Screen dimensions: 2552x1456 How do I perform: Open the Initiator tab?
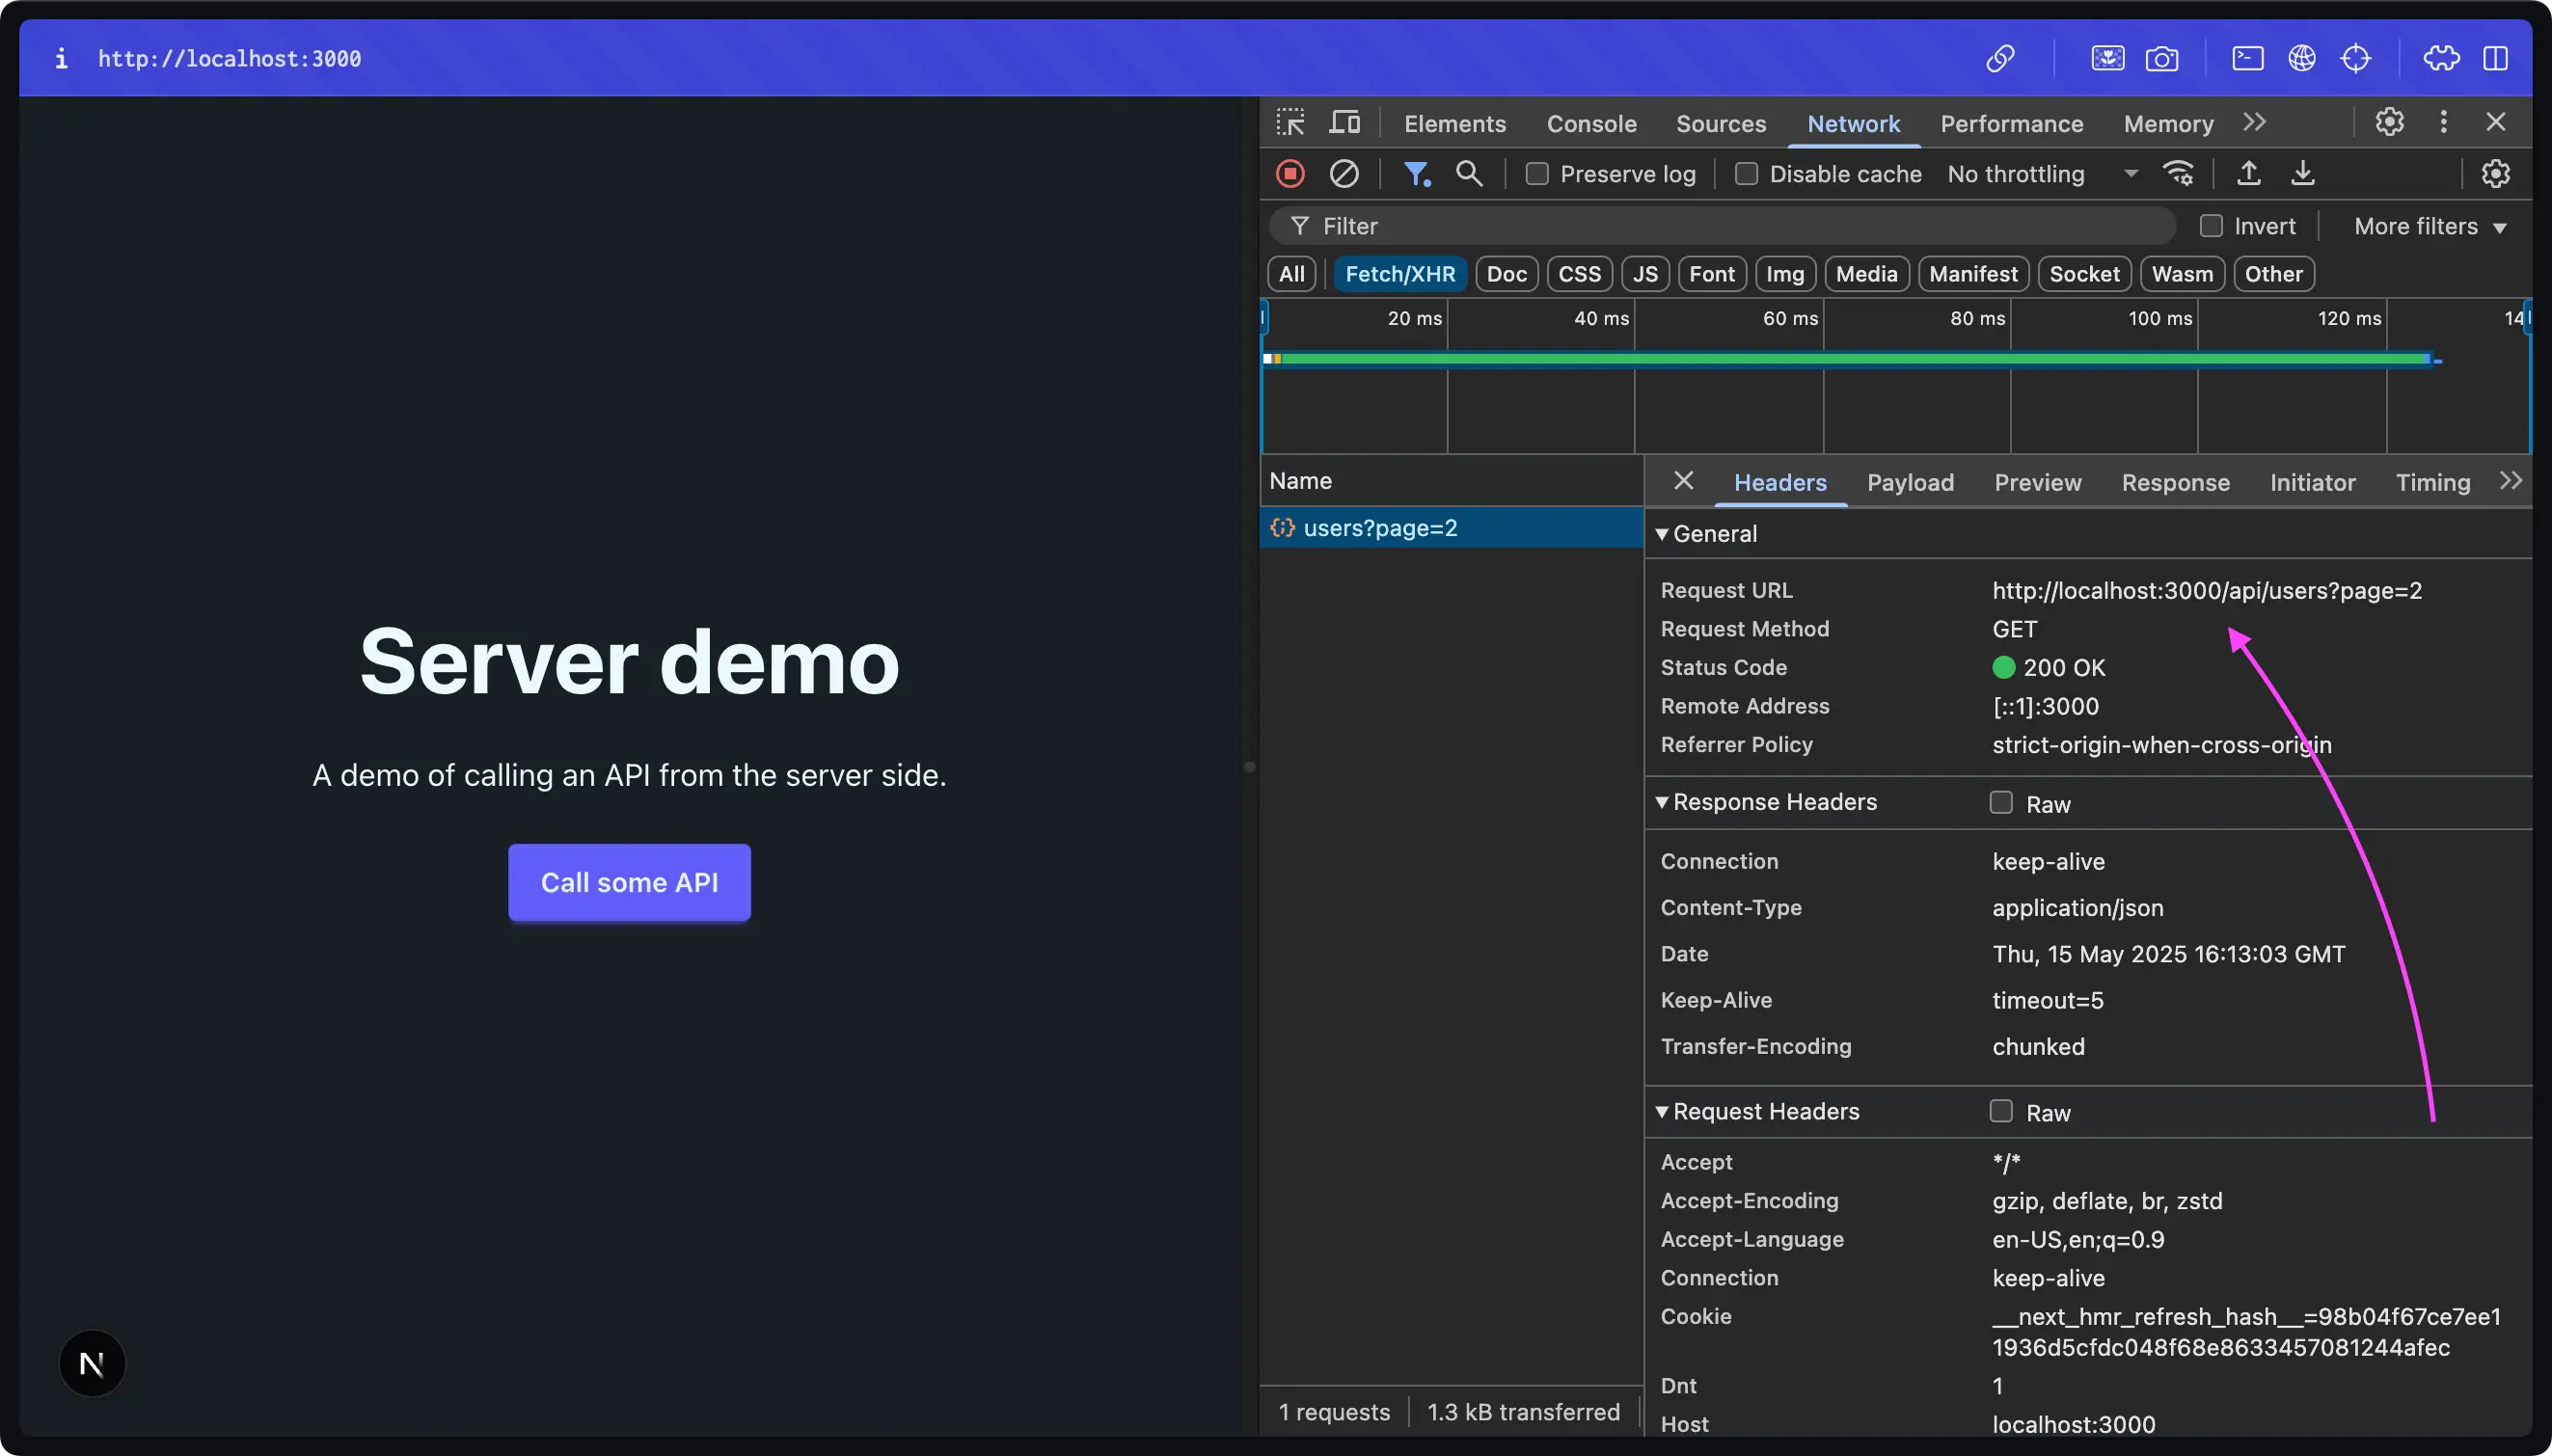[2313, 483]
